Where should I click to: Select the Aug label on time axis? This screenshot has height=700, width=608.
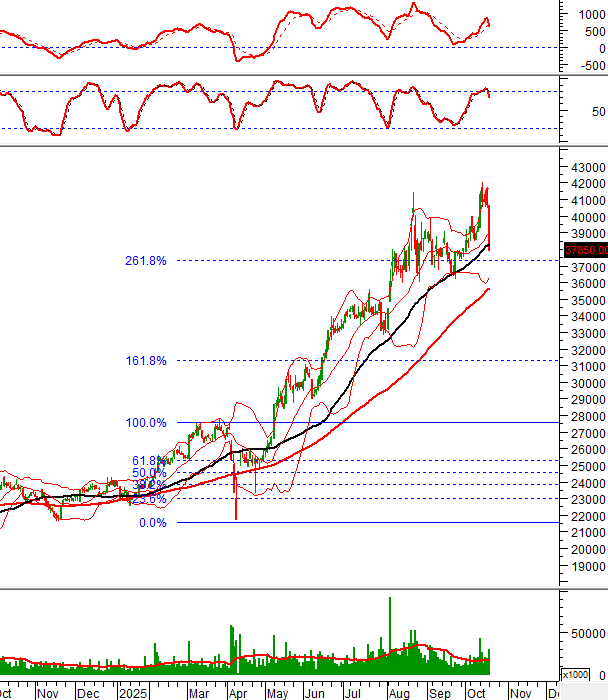[x=398, y=692]
